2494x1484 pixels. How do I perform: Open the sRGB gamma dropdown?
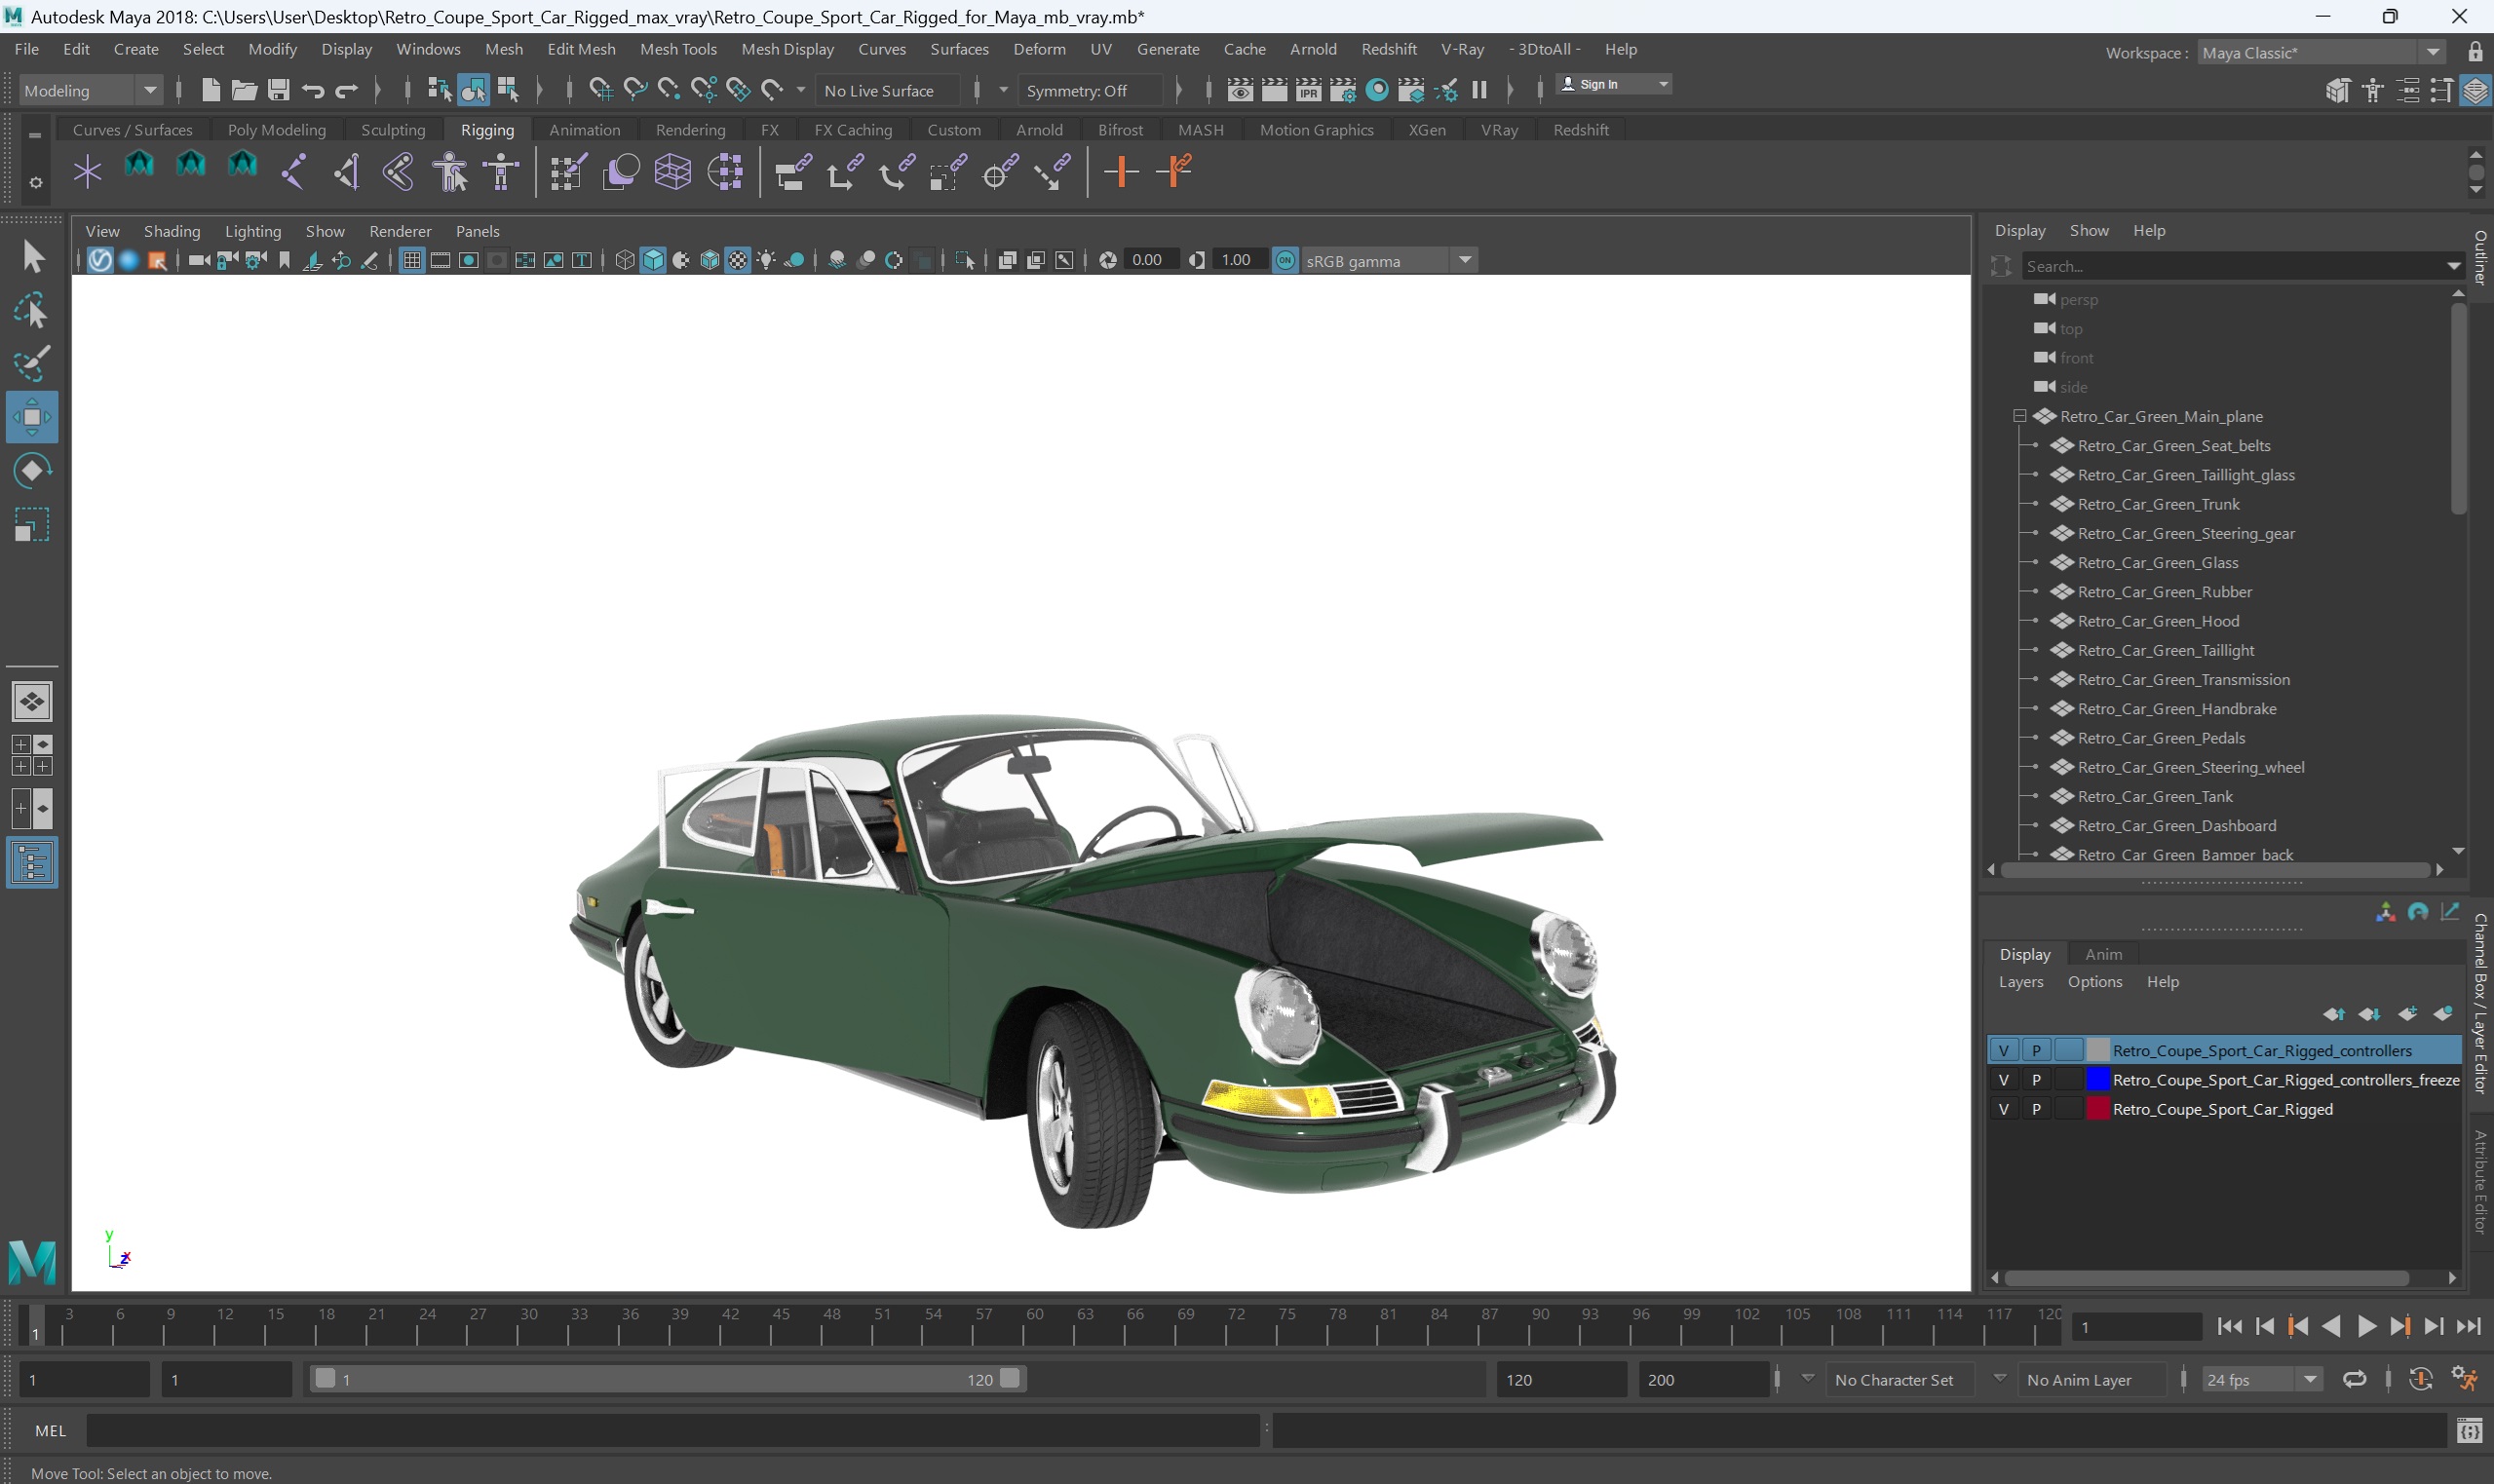pos(1389,260)
